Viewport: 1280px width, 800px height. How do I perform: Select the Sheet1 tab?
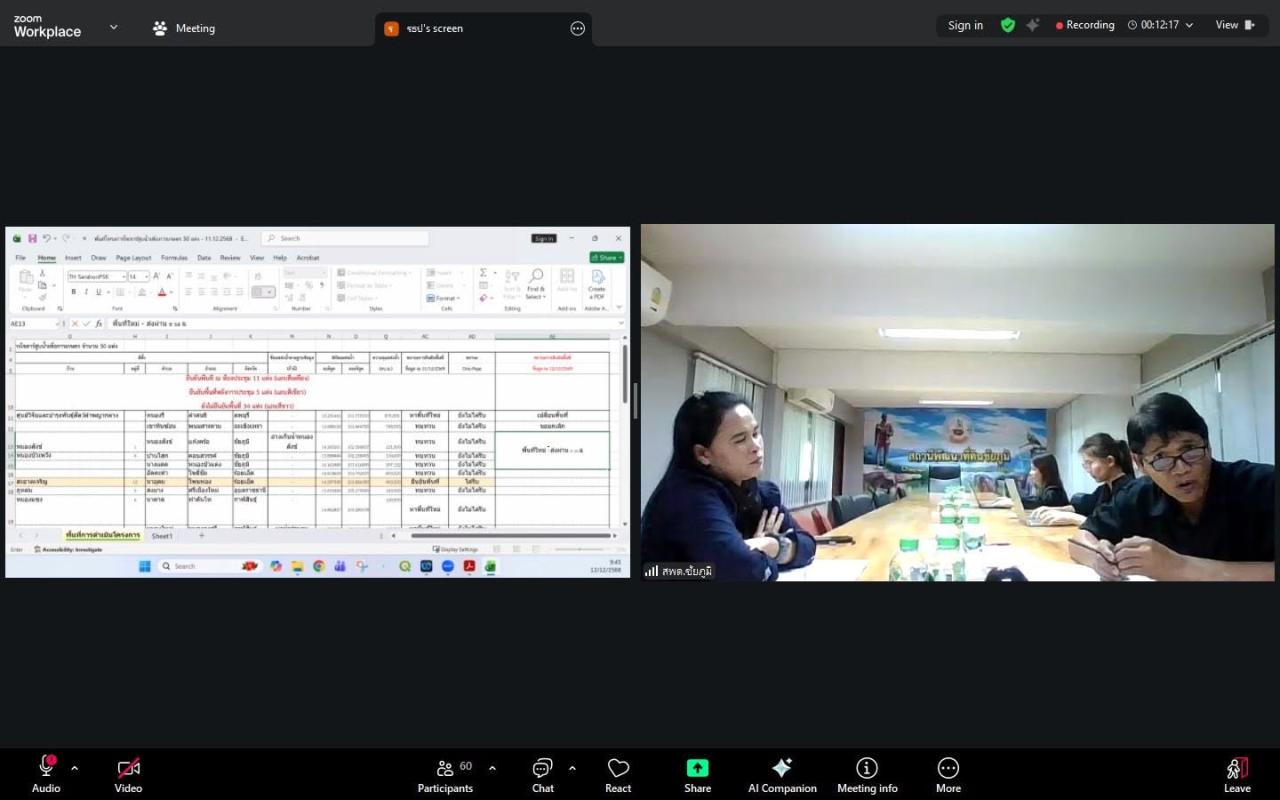coord(162,536)
